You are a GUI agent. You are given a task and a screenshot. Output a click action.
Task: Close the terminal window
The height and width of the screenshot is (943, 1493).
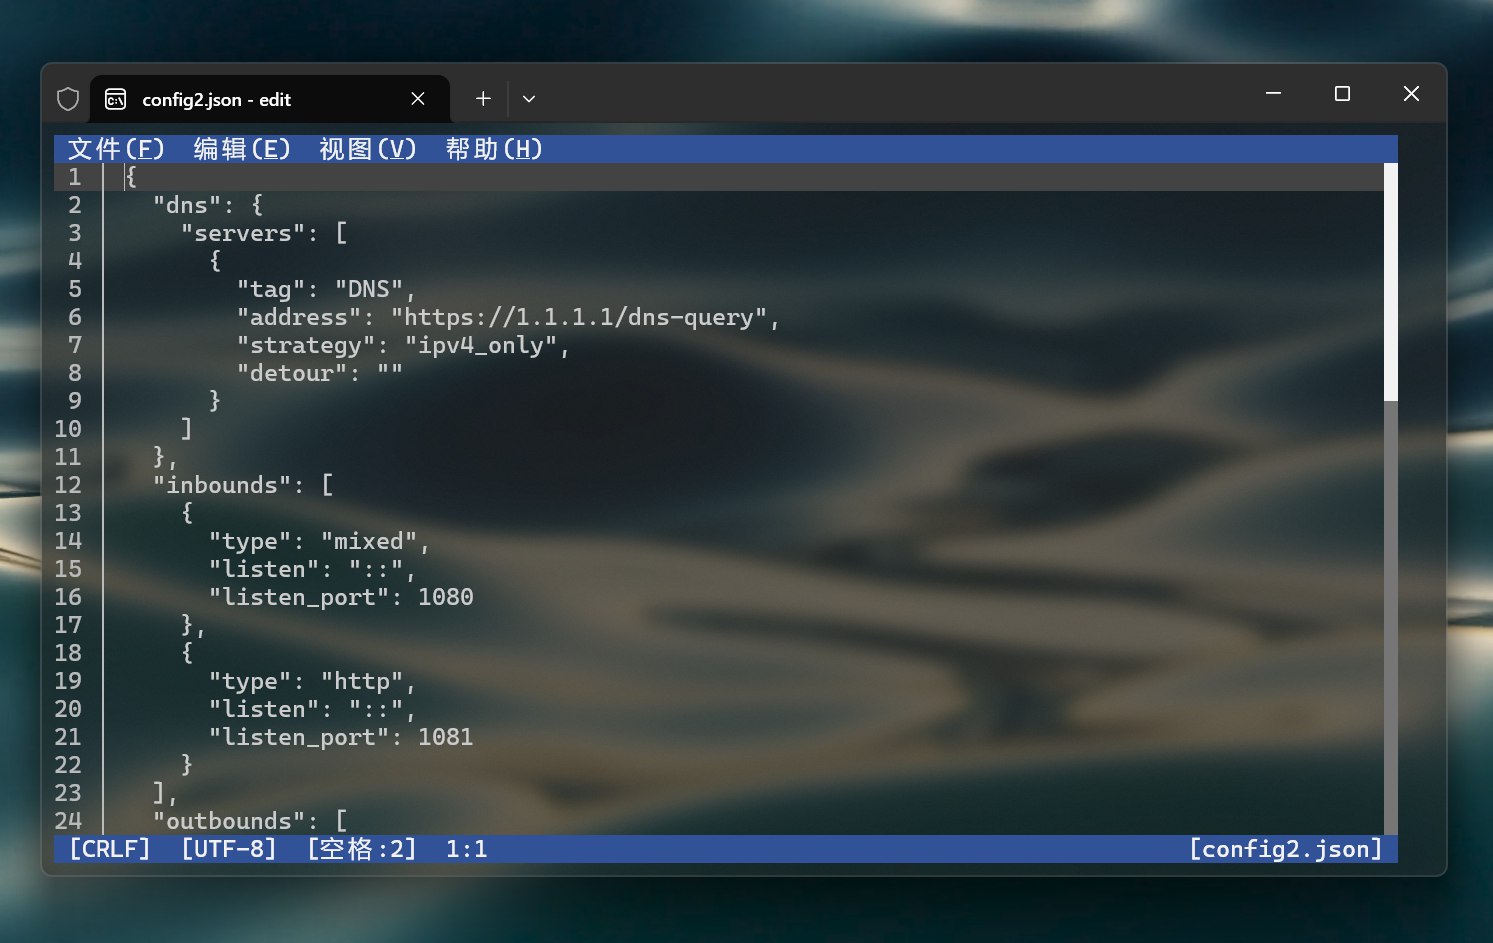tap(1411, 93)
